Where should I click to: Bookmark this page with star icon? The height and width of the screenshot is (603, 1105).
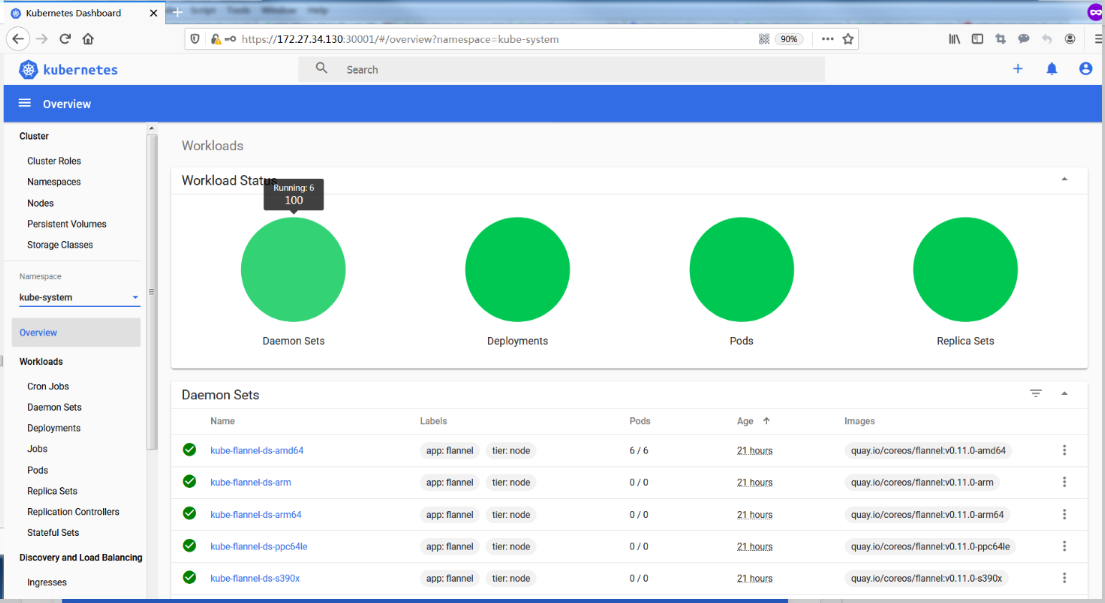pyautogui.click(x=848, y=39)
